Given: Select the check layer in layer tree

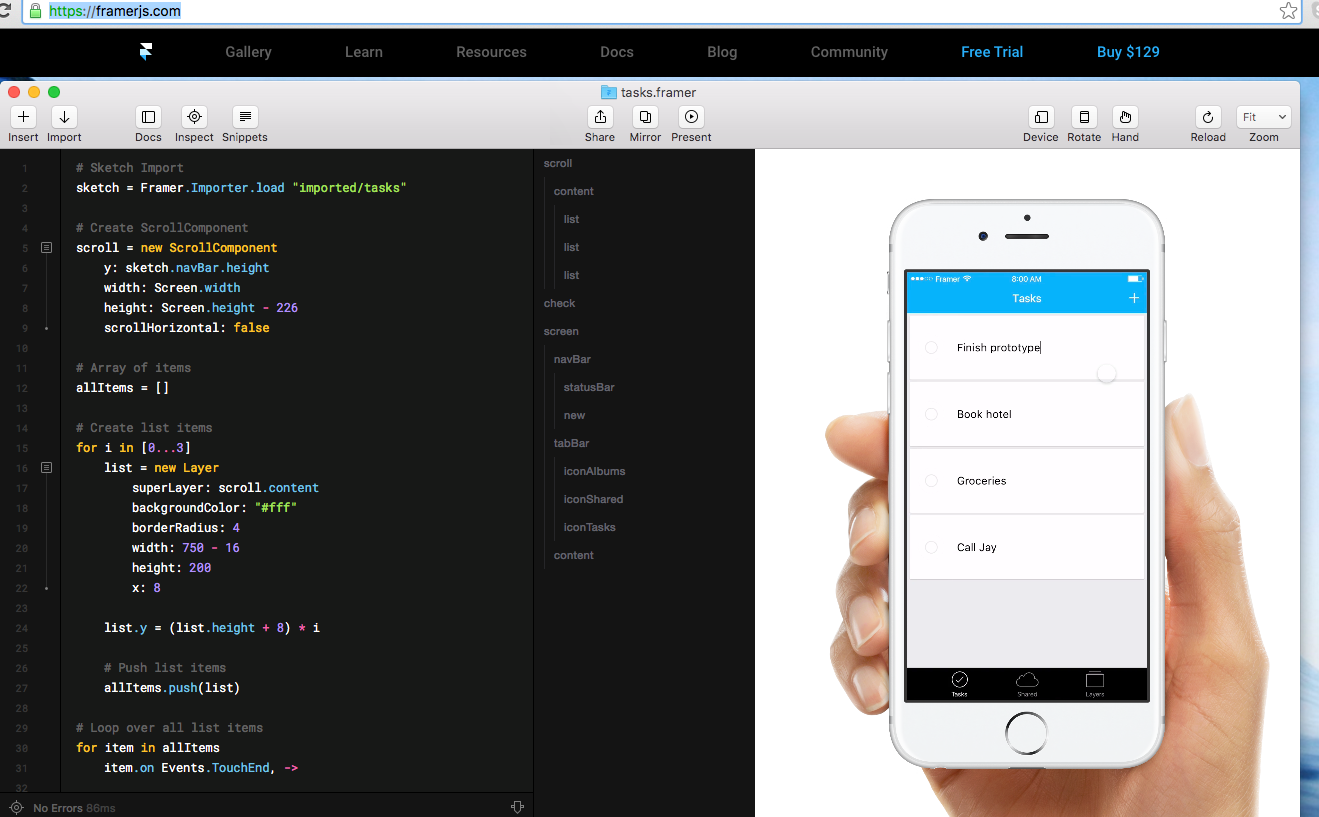Looking at the screenshot, I should tap(560, 303).
